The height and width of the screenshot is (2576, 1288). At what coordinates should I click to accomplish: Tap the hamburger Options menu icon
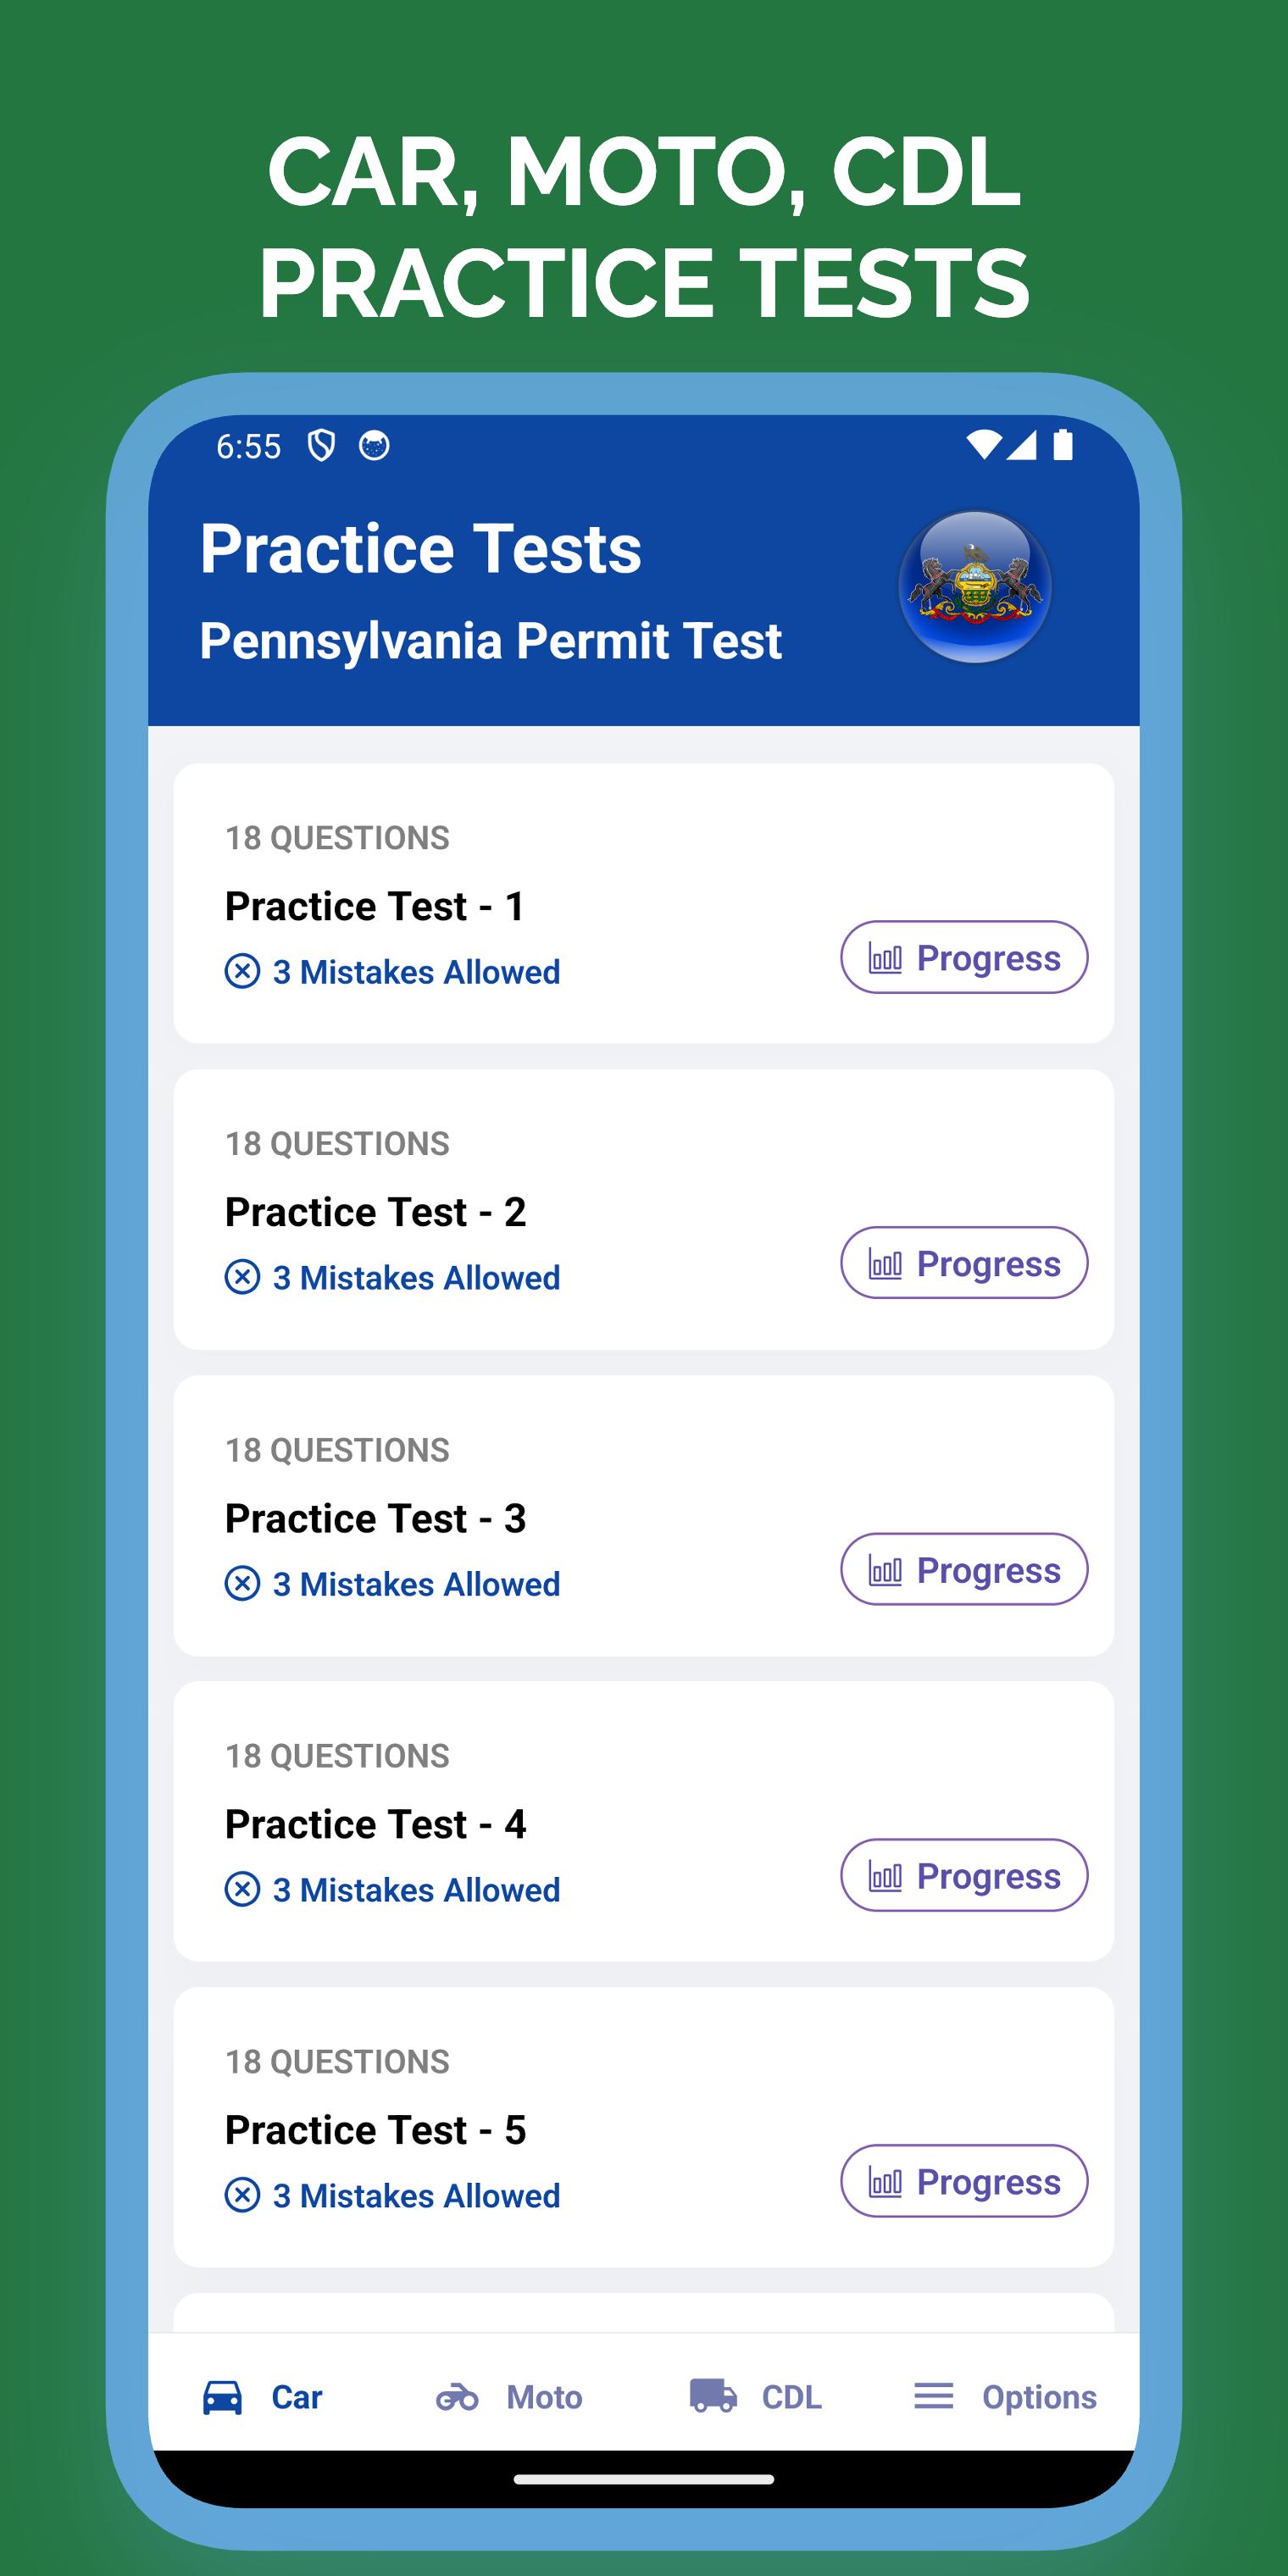pyautogui.click(x=934, y=2396)
